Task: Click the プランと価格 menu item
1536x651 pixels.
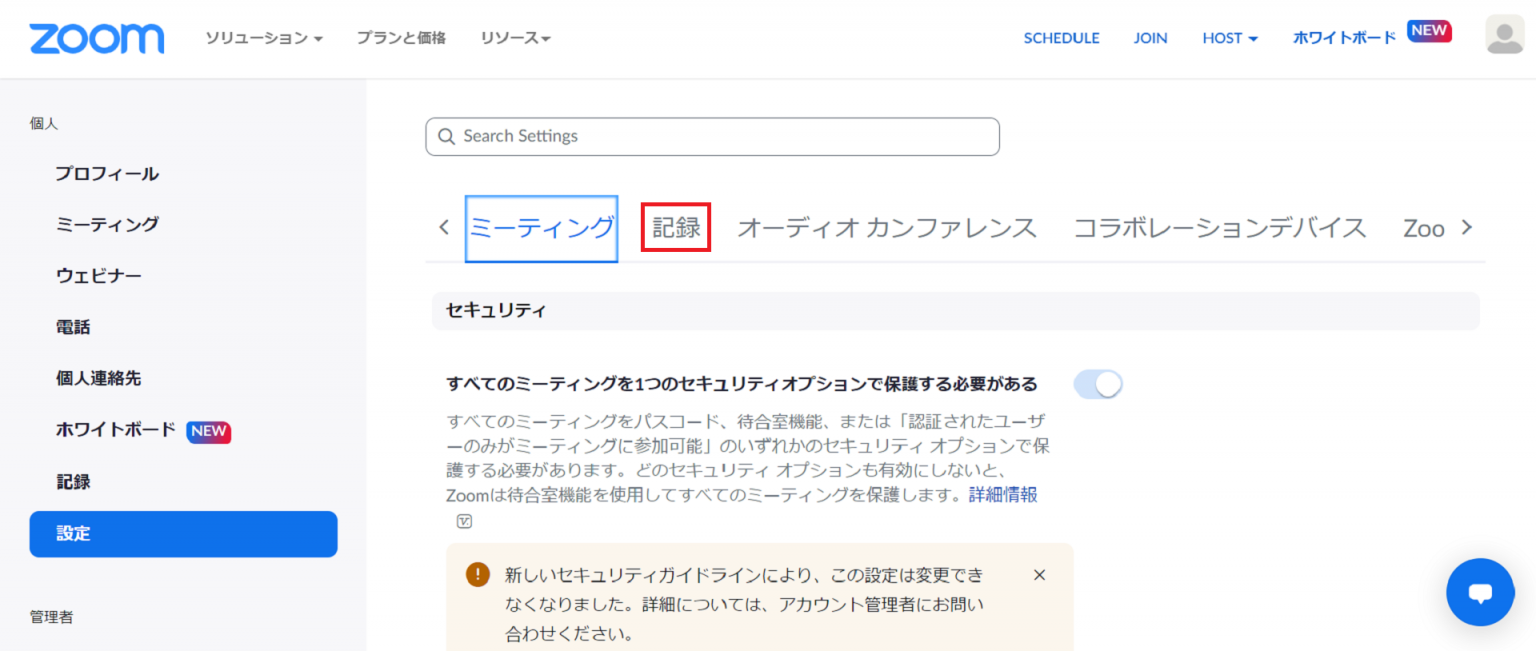Action: 401,38
